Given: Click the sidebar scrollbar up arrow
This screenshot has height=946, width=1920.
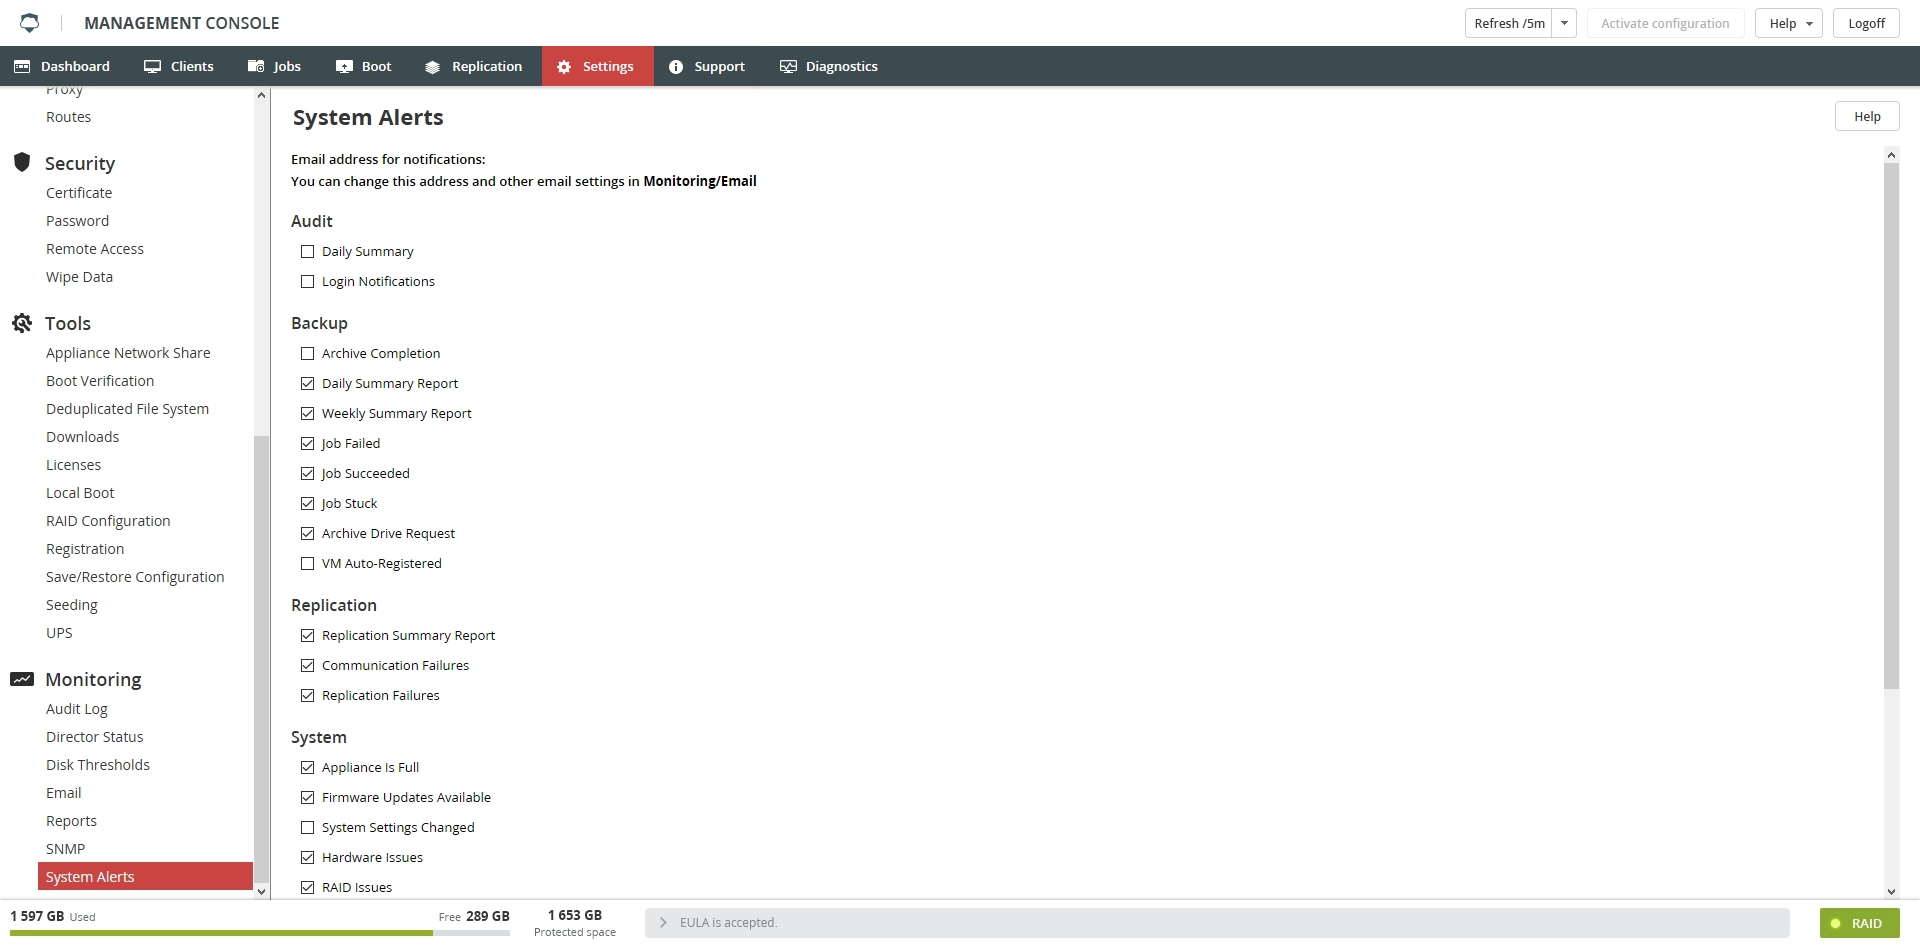Looking at the screenshot, I should [x=262, y=95].
